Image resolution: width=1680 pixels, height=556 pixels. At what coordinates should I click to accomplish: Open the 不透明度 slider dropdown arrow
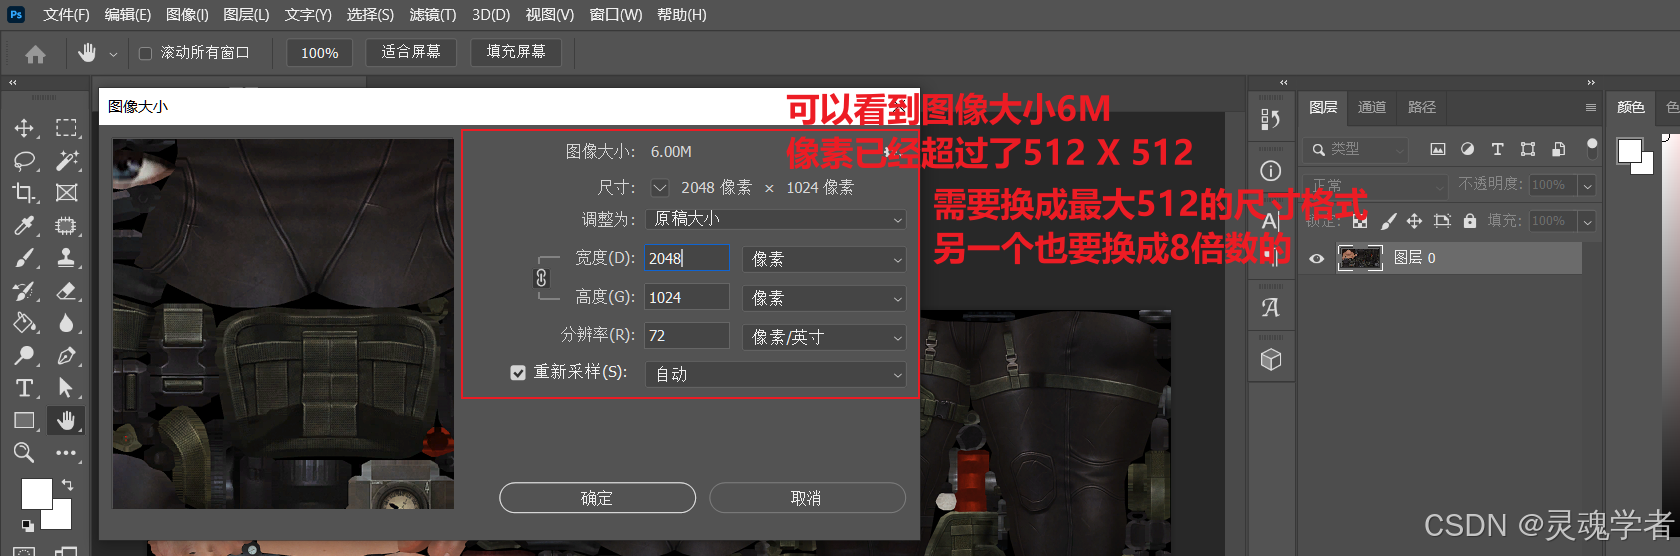coord(1587,185)
